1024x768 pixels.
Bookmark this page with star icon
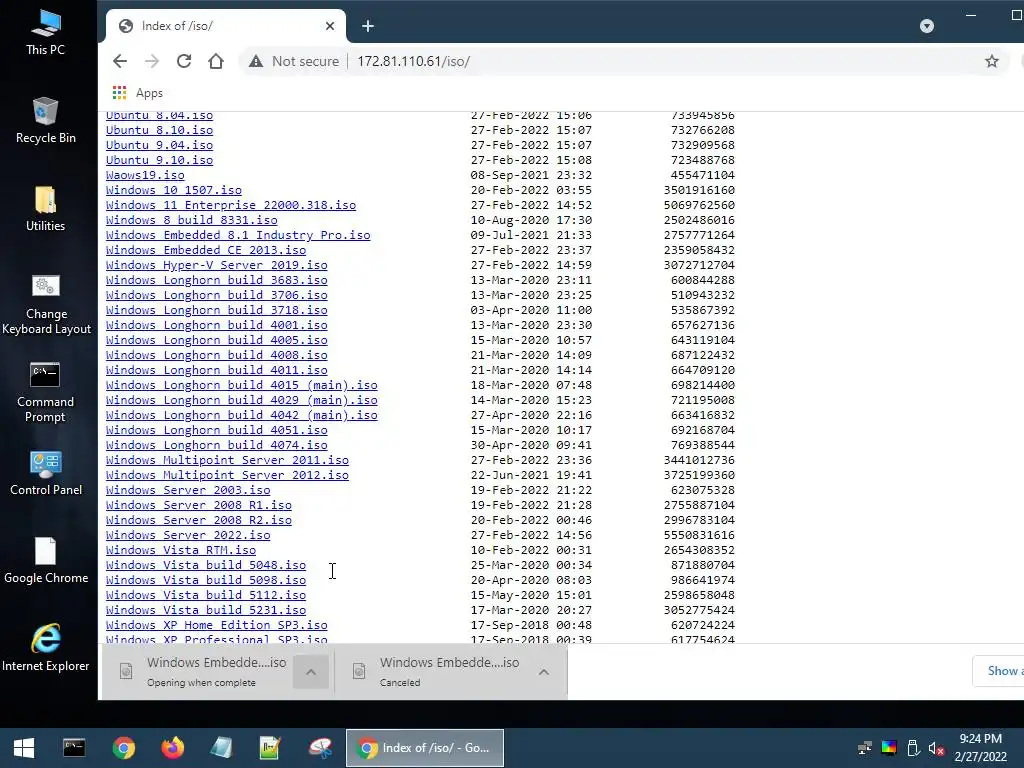(x=991, y=61)
